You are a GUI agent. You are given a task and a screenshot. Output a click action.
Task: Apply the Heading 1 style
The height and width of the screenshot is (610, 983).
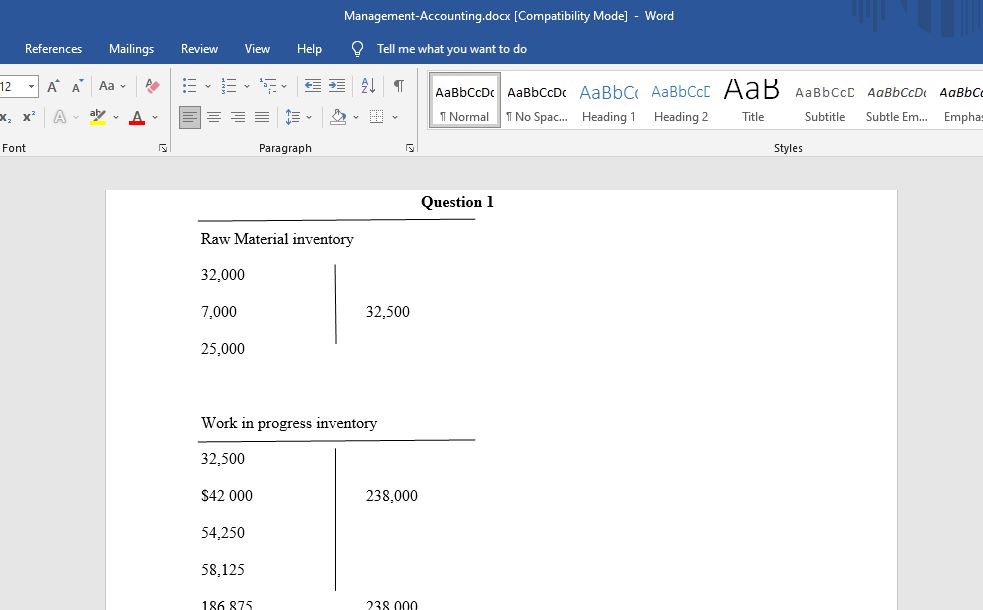tap(609, 100)
